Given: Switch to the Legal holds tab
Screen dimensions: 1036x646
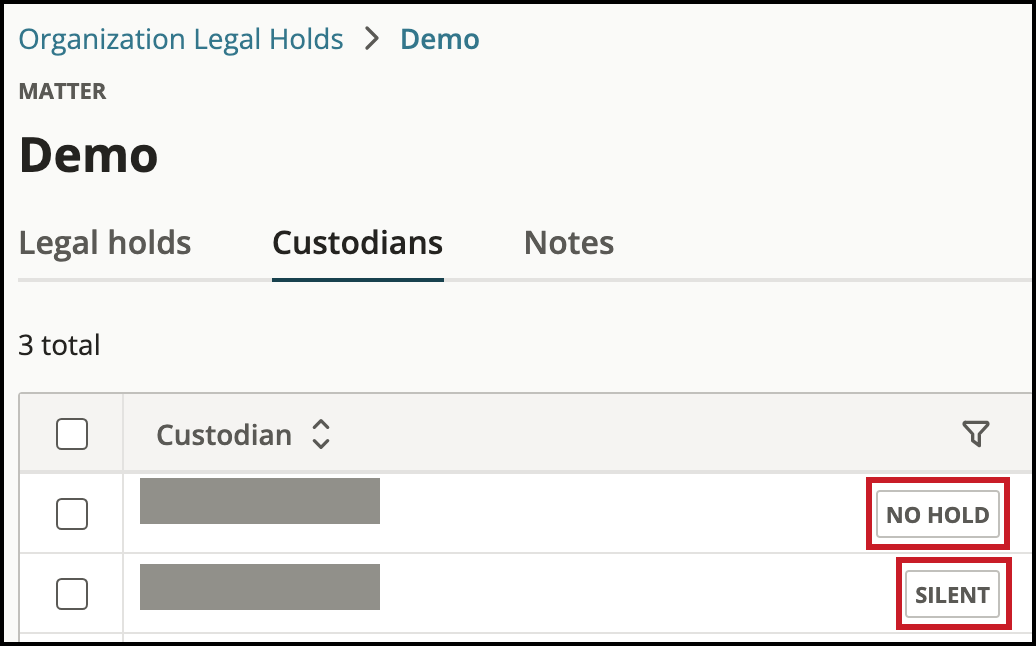Looking at the screenshot, I should [105, 242].
